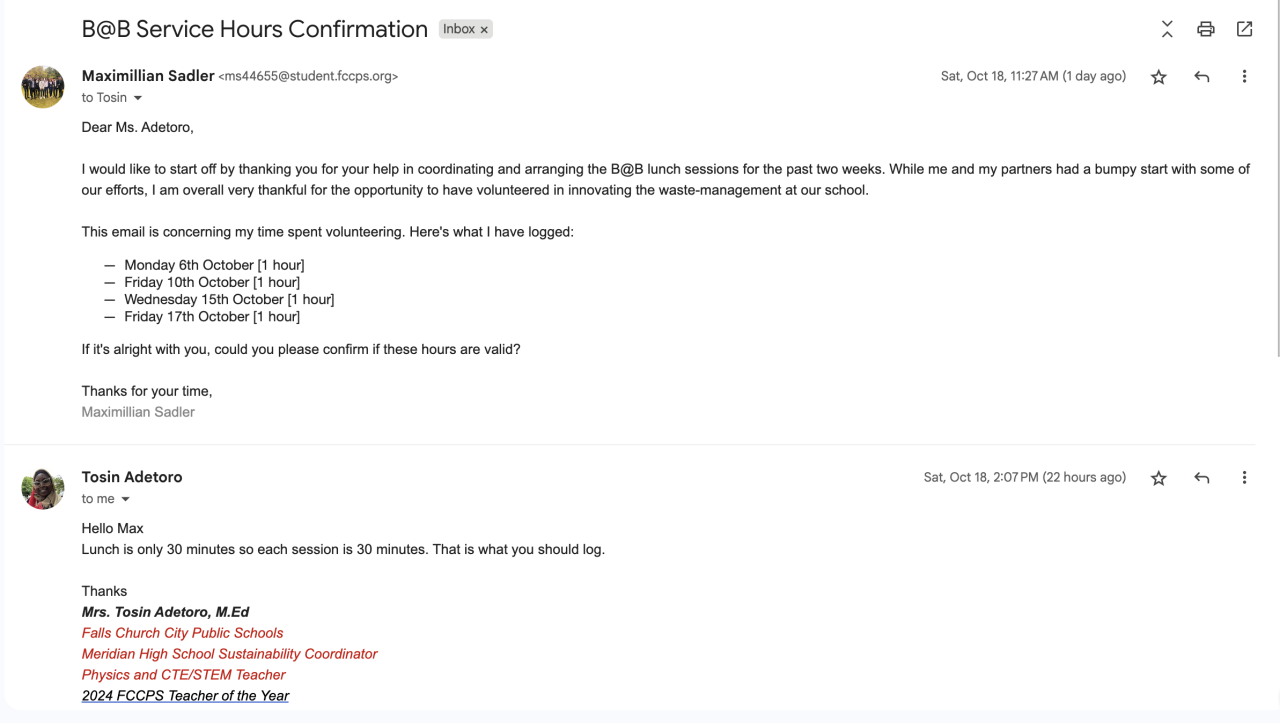The image size is (1280, 723).
Task: Open more options for Tosin's reply
Action: 1244,478
